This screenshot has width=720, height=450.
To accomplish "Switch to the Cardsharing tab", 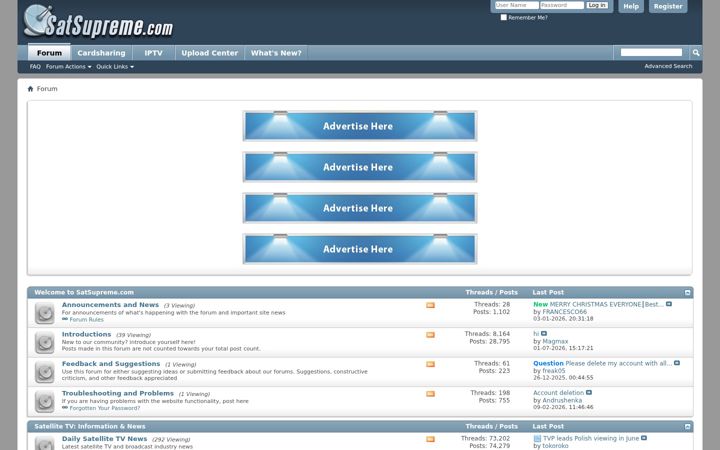I will (101, 53).
